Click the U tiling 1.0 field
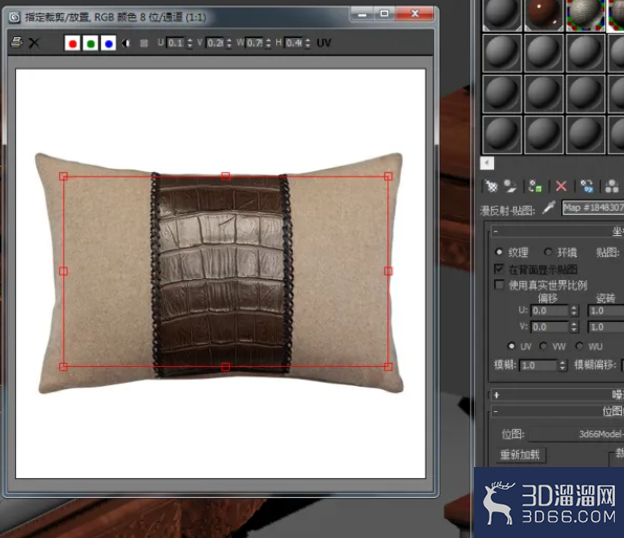Screen dimensions: 624x538 pyautogui.click(x=606, y=311)
